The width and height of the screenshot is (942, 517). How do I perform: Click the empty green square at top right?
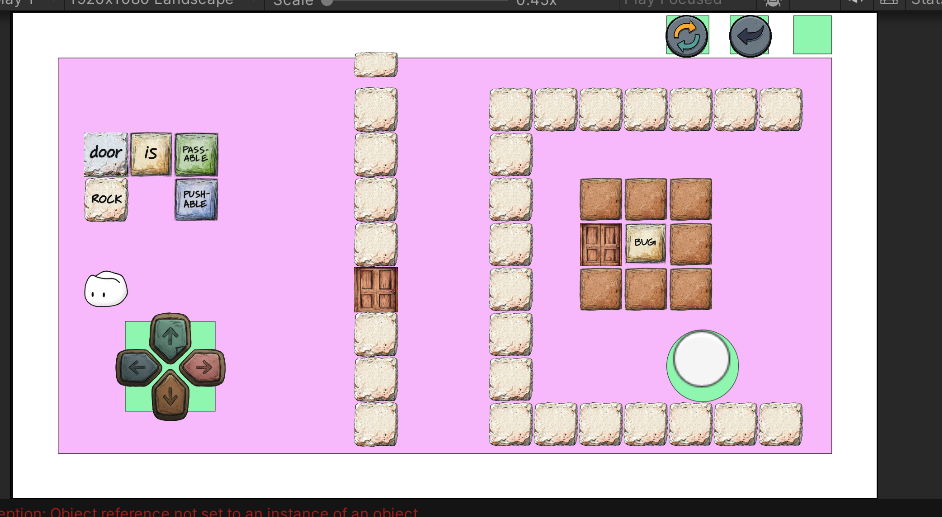[x=812, y=35]
